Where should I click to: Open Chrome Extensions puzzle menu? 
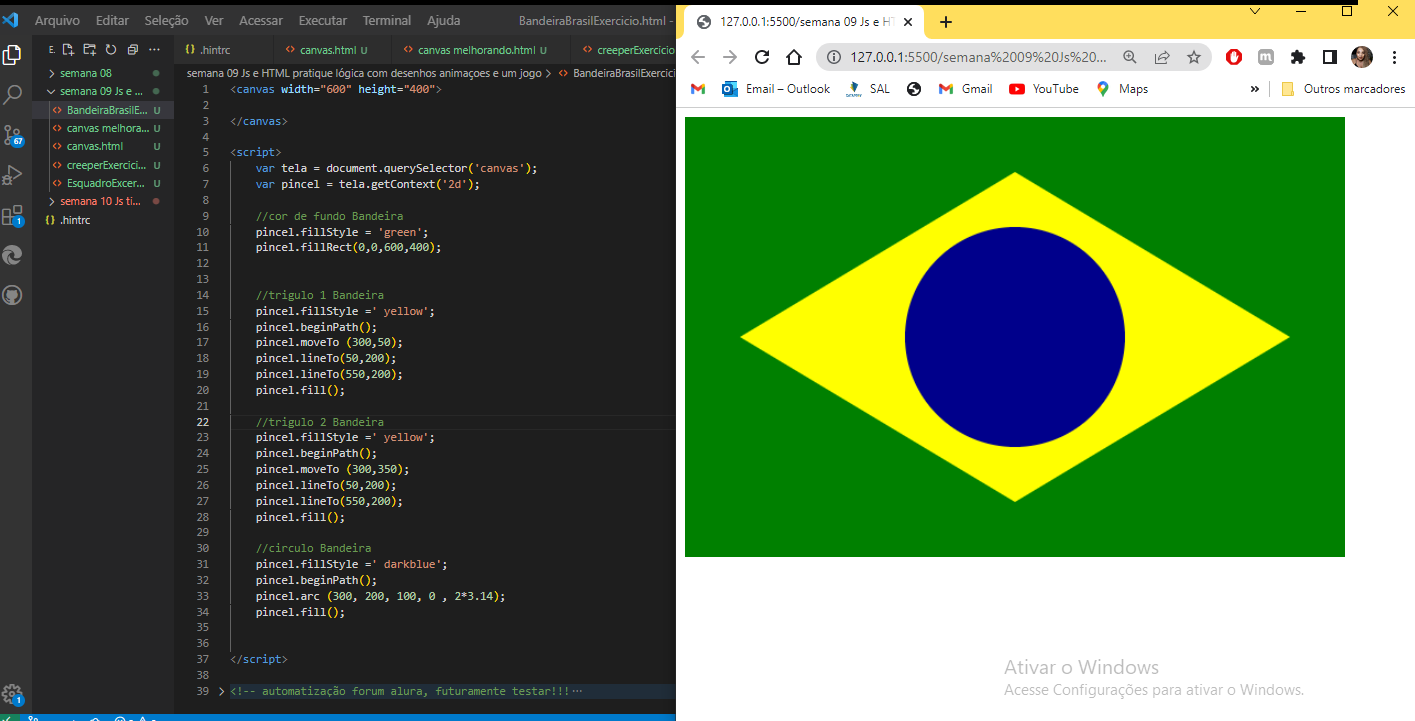[x=1298, y=57]
